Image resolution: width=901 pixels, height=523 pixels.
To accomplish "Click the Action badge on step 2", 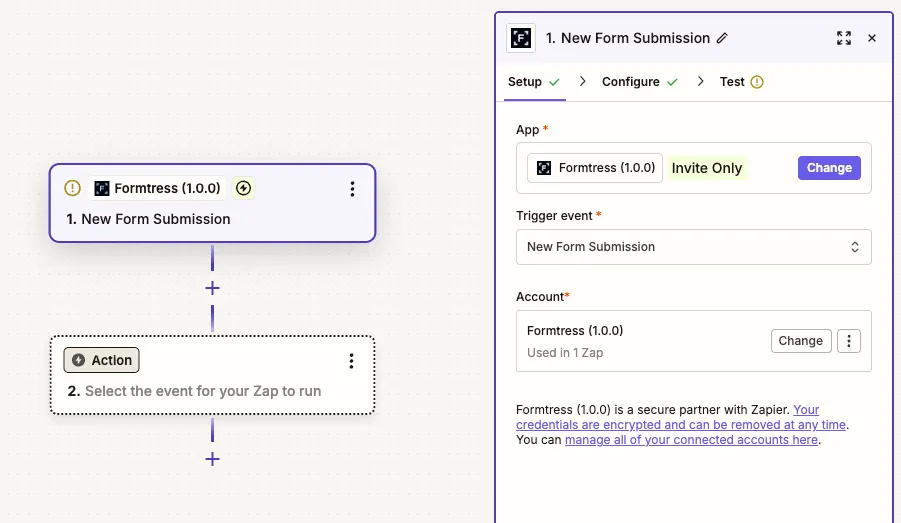I will tap(102, 360).
